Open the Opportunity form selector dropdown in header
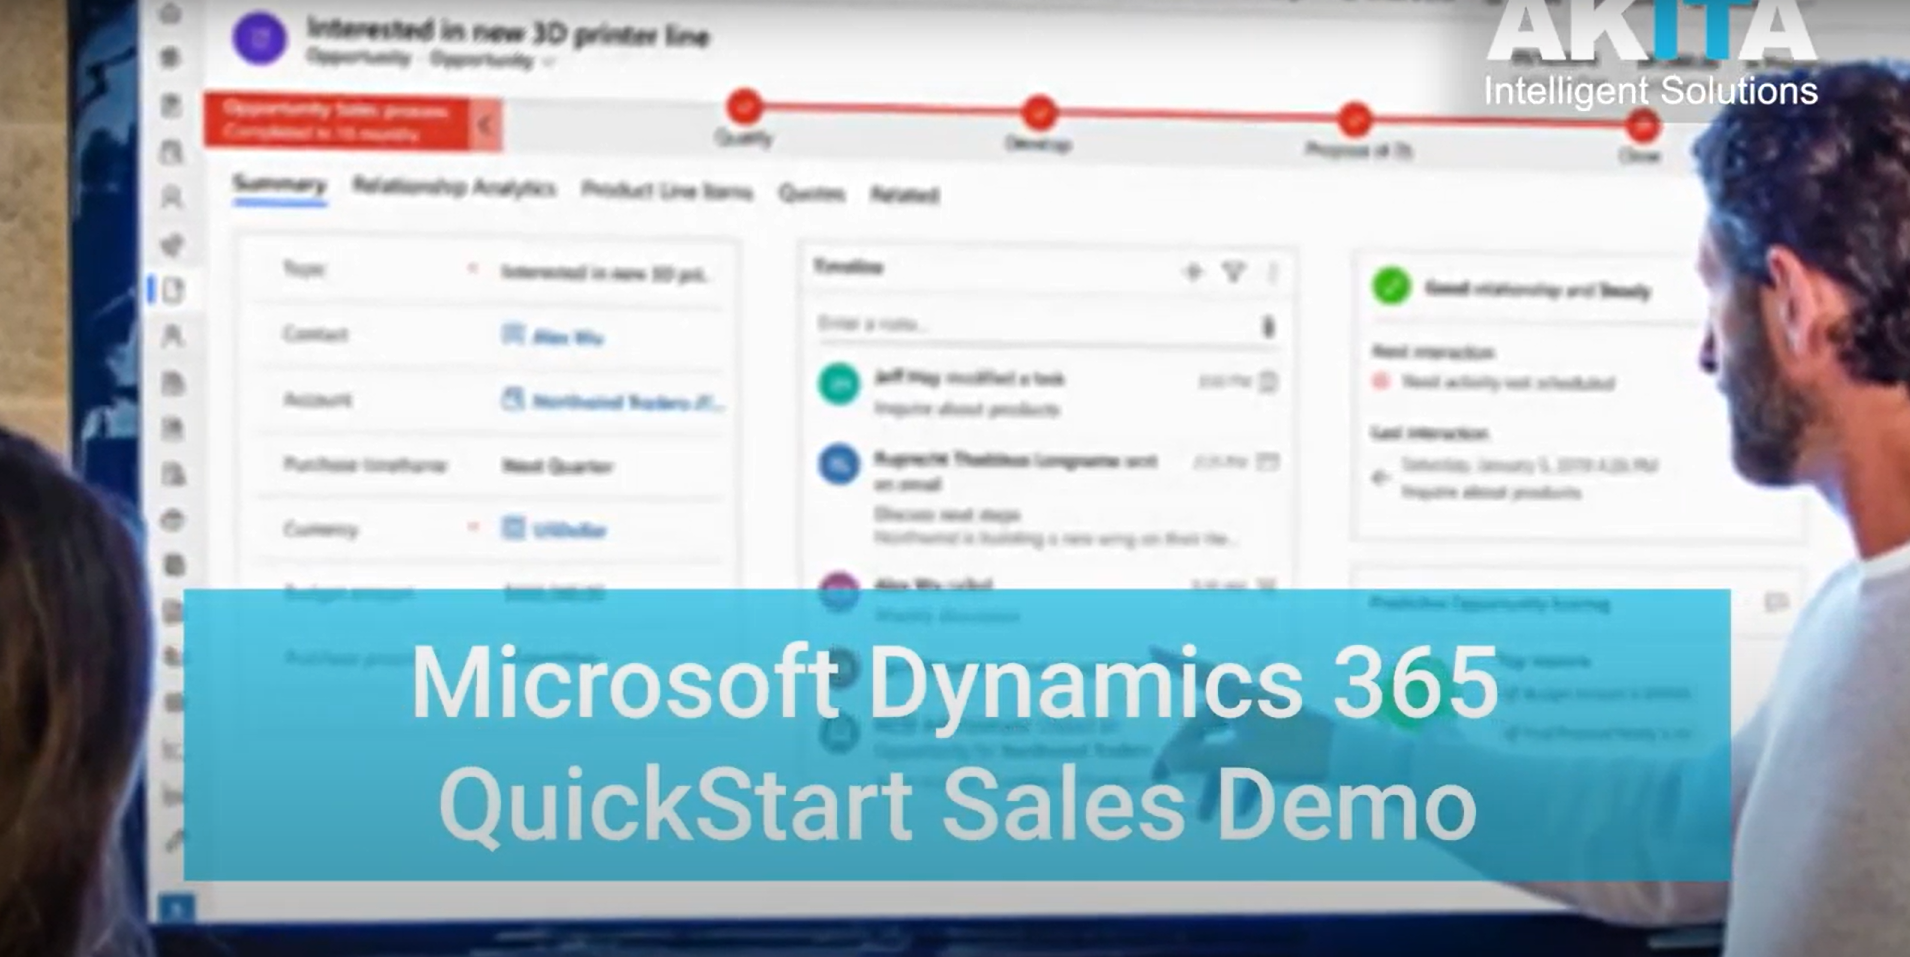This screenshot has height=957, width=1910. [x=545, y=60]
